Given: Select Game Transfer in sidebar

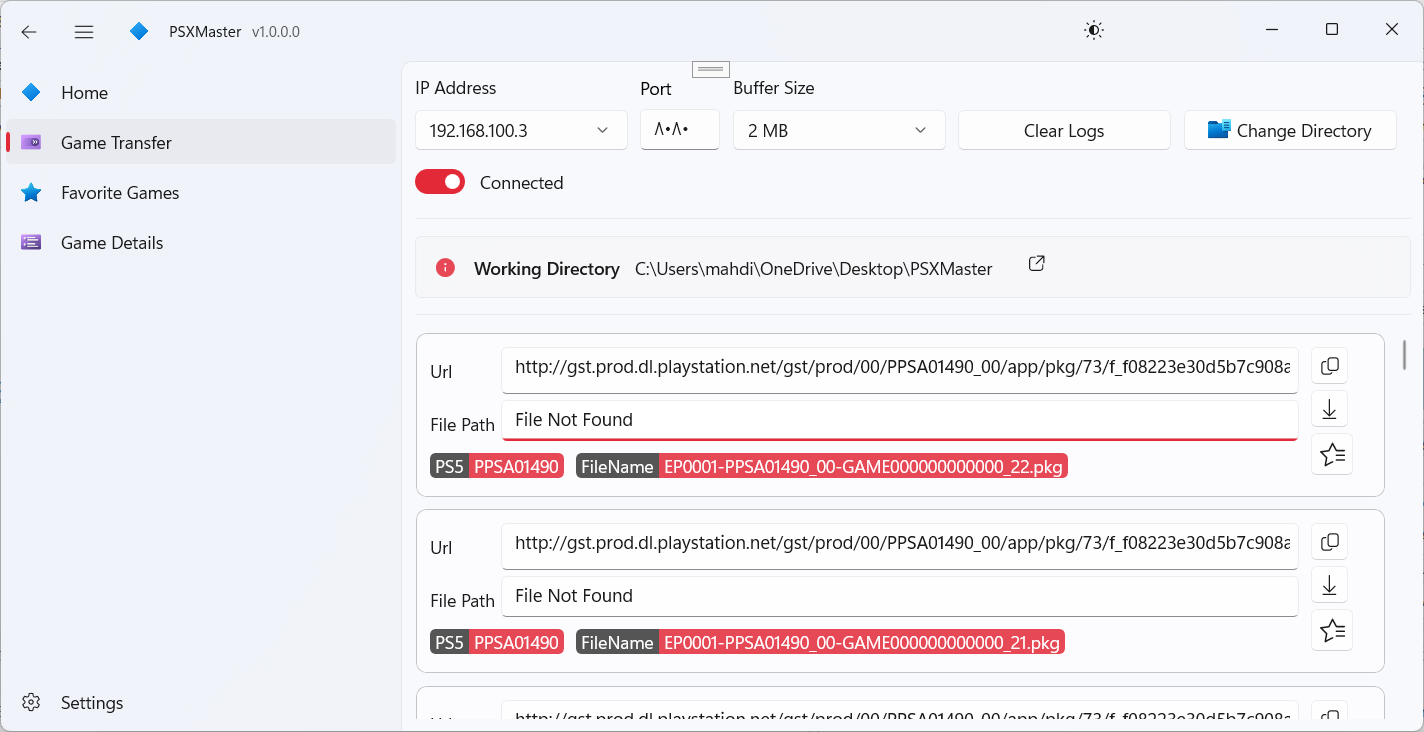Looking at the screenshot, I should pos(200,143).
